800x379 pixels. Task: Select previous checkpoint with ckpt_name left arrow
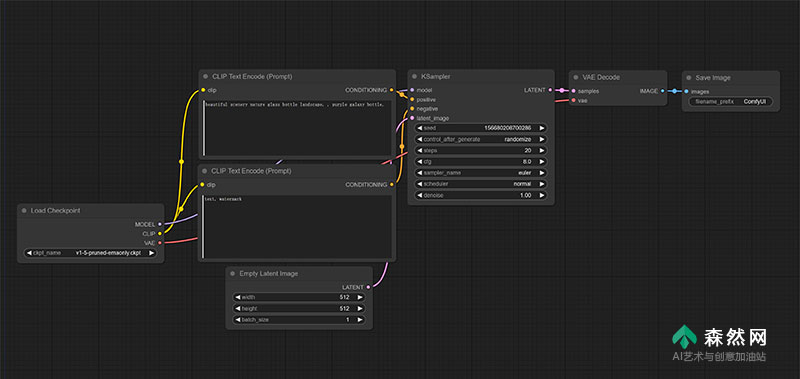(29, 252)
